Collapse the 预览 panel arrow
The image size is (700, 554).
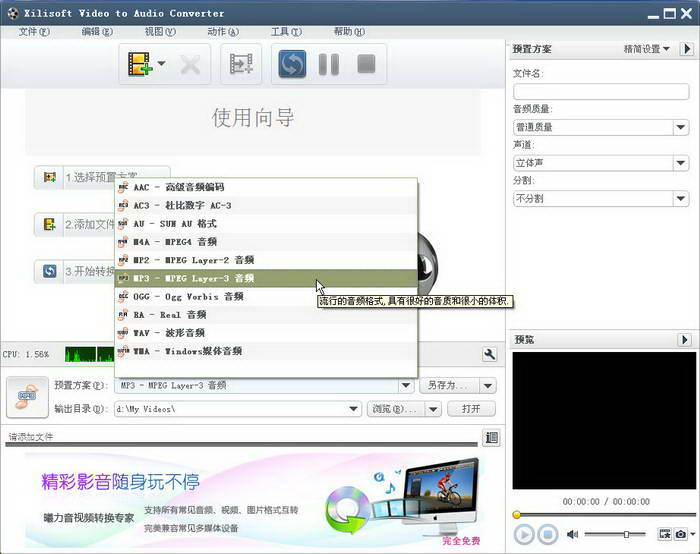684,340
